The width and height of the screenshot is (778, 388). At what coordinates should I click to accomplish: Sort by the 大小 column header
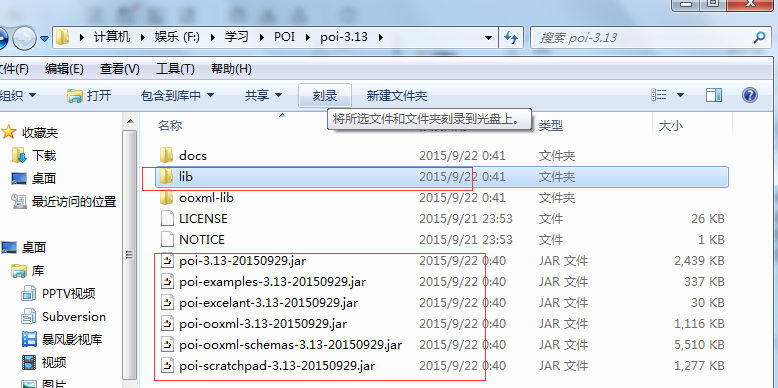pyautogui.click(x=670, y=126)
